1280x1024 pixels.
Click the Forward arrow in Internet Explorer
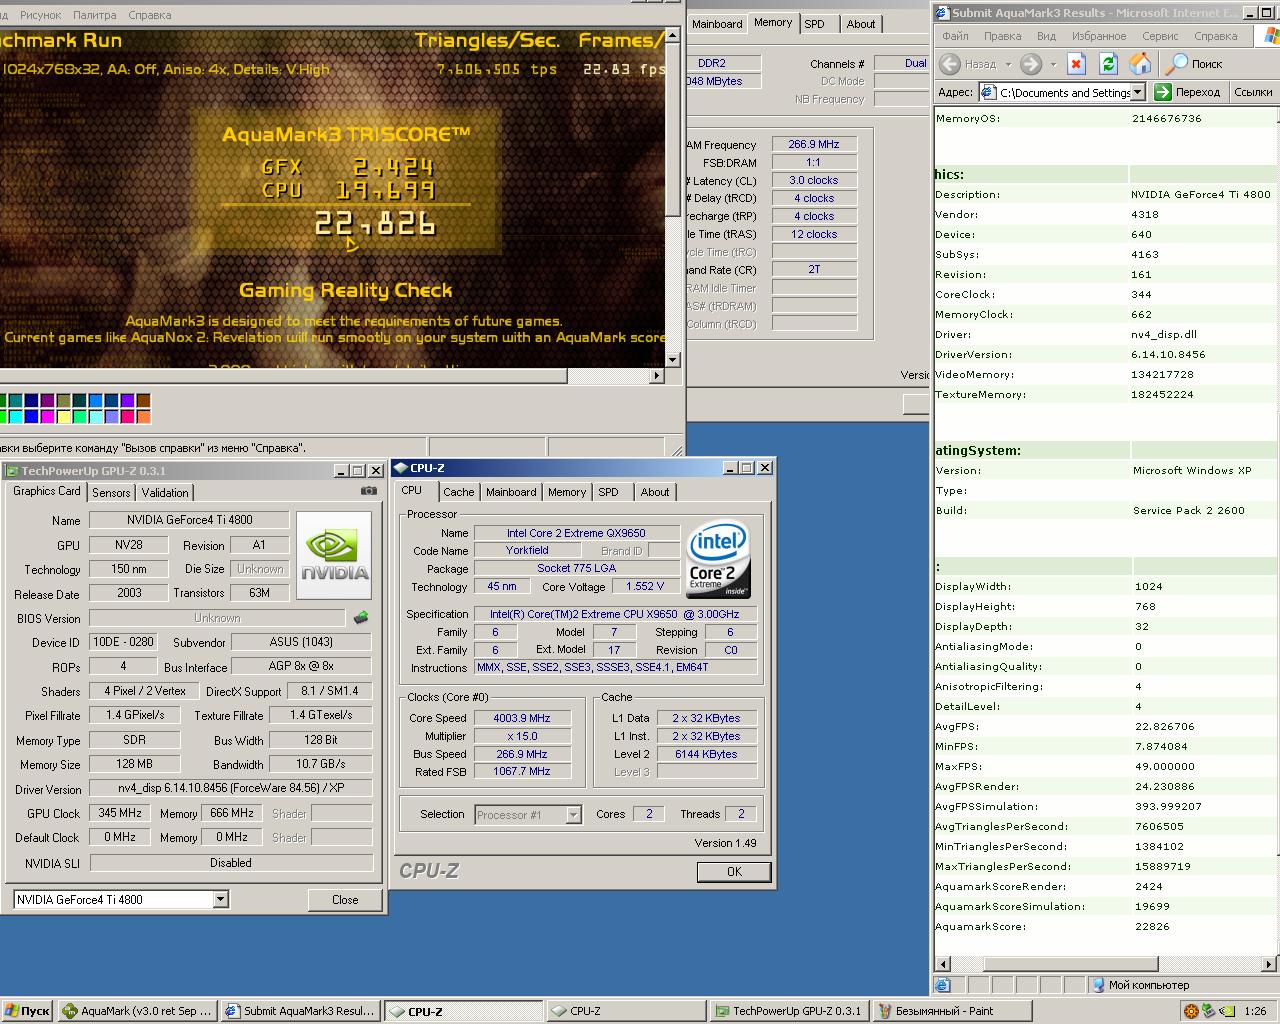(1031, 64)
